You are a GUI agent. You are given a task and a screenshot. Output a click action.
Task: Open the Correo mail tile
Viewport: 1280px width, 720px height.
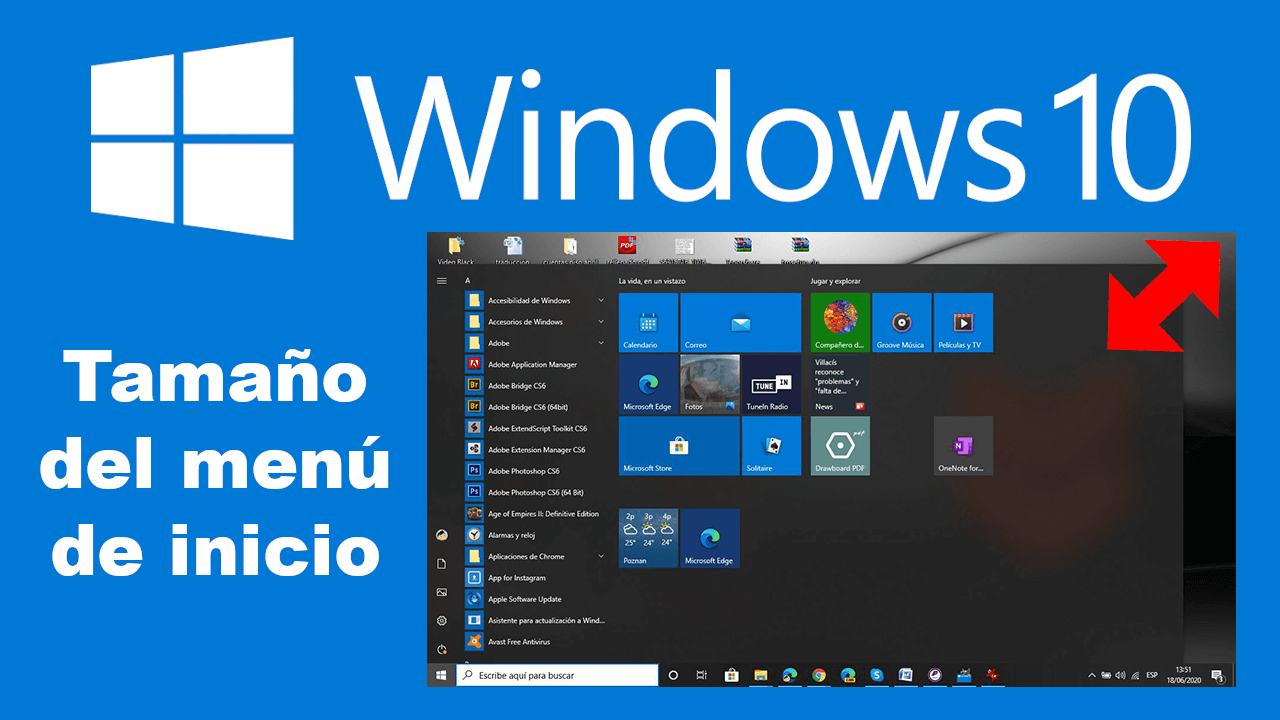point(741,322)
